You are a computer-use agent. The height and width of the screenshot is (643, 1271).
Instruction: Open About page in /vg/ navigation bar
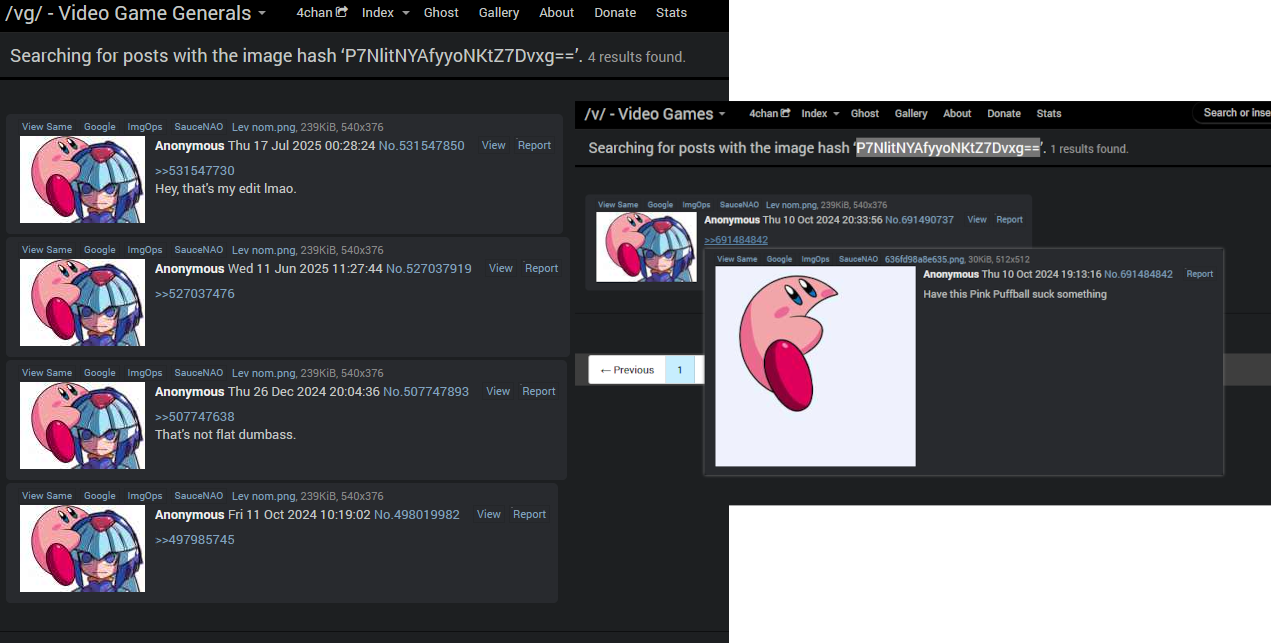click(x=557, y=13)
